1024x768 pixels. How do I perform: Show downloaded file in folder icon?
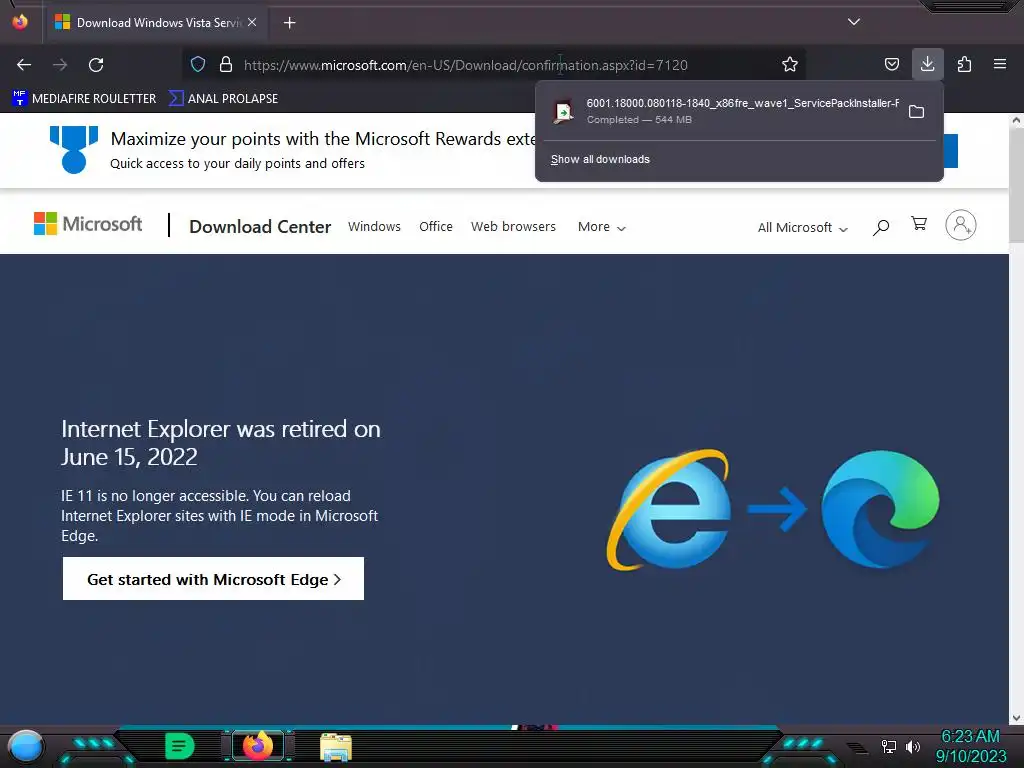point(916,112)
